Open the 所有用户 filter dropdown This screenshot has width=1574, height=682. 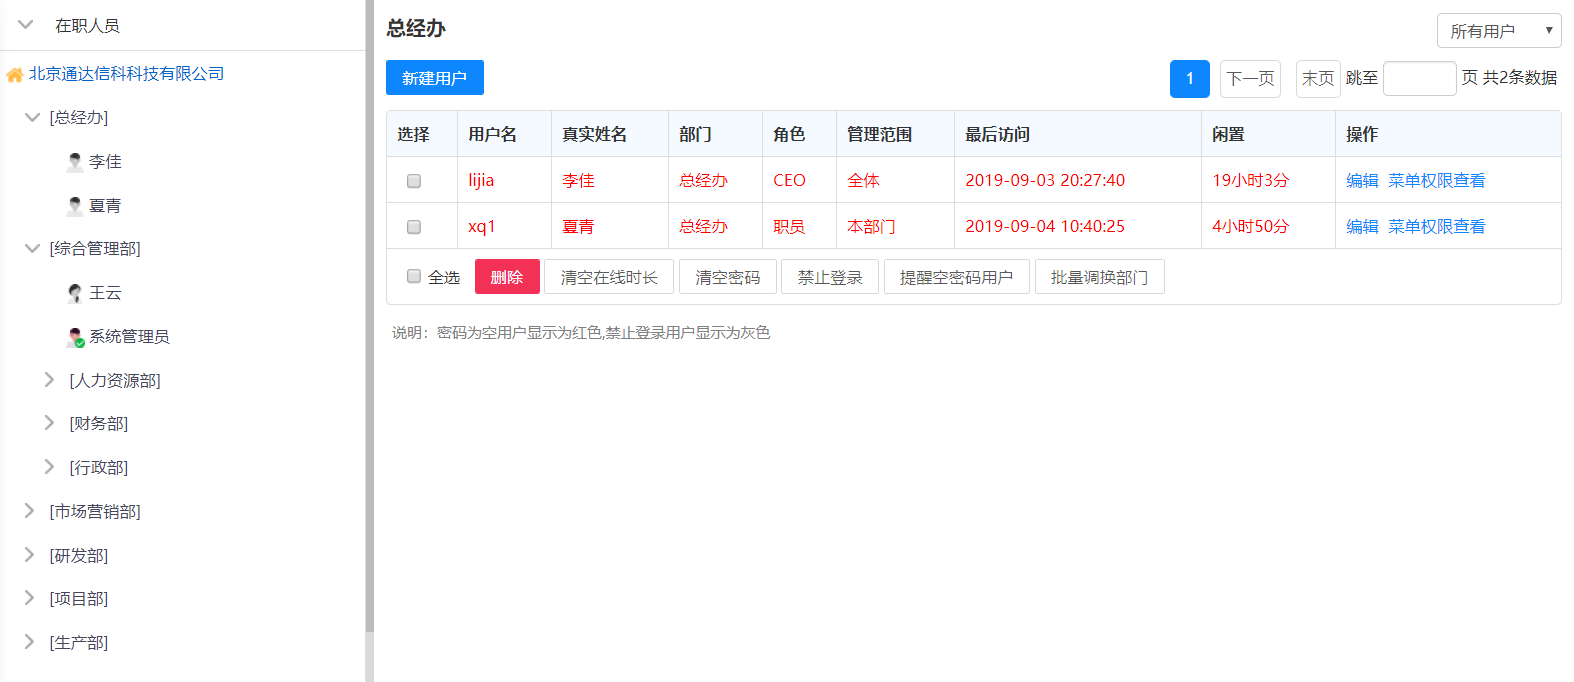click(1498, 31)
